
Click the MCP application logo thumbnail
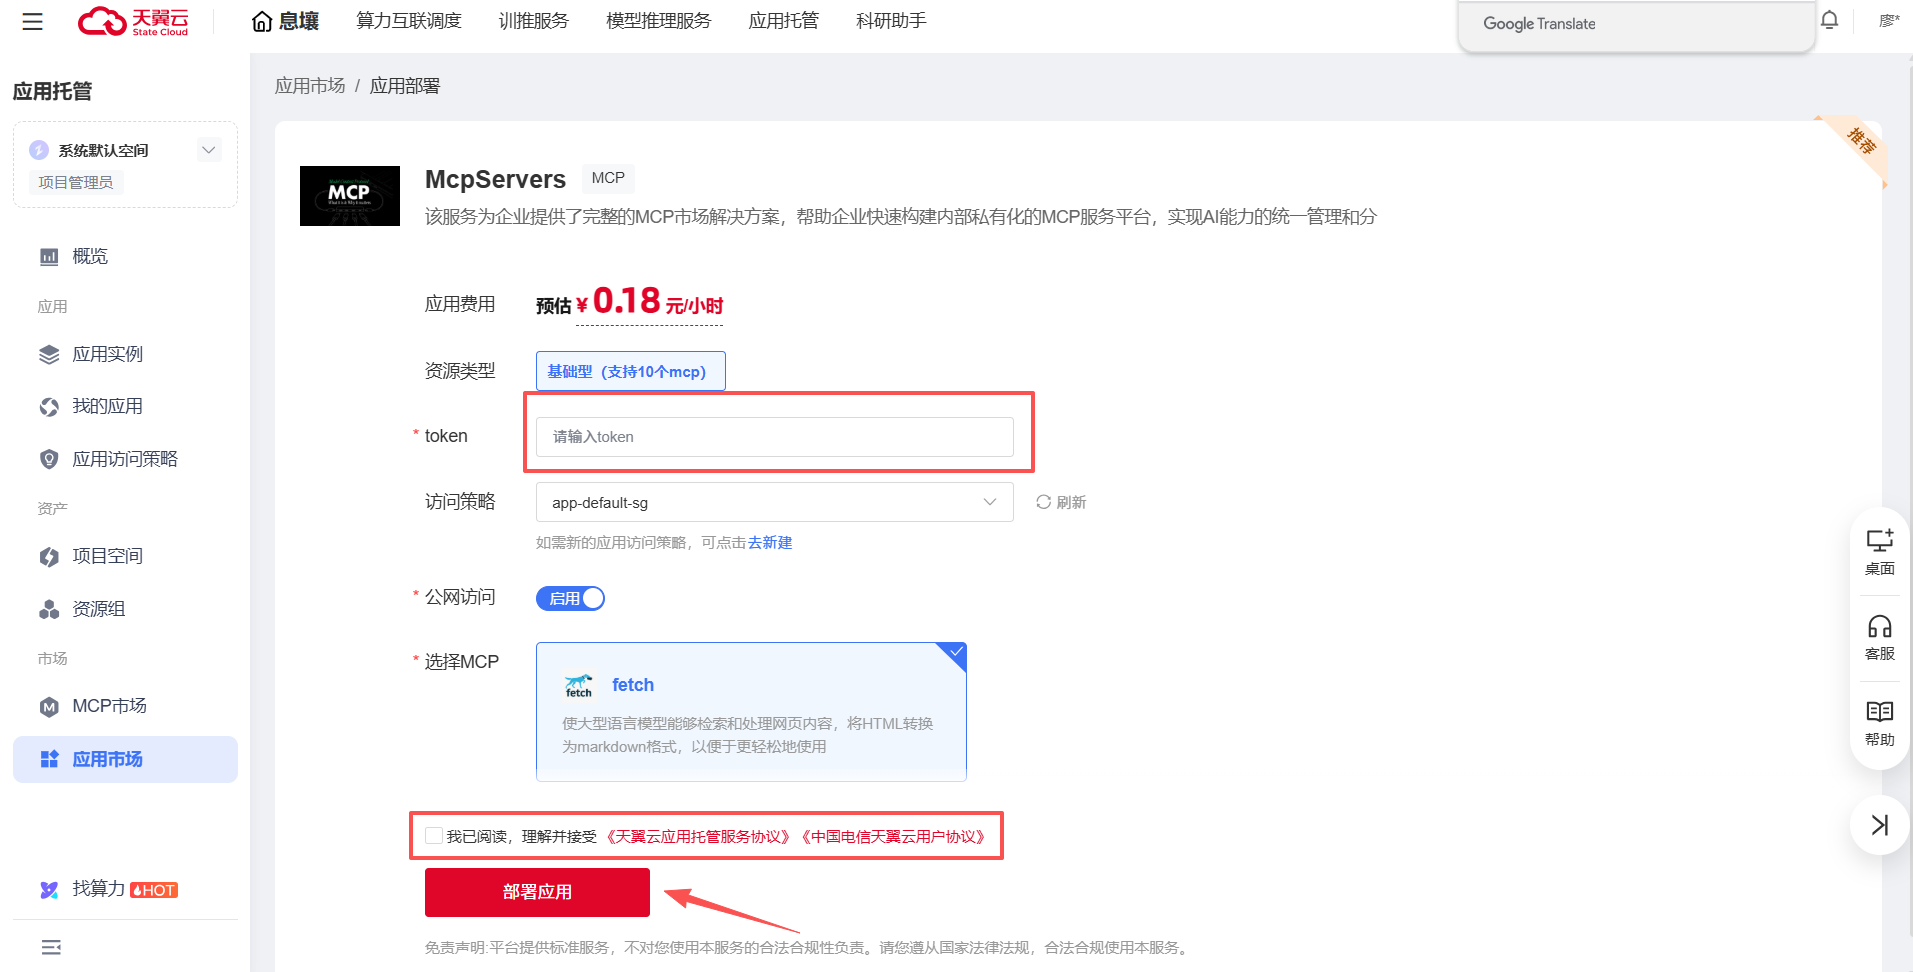(350, 196)
